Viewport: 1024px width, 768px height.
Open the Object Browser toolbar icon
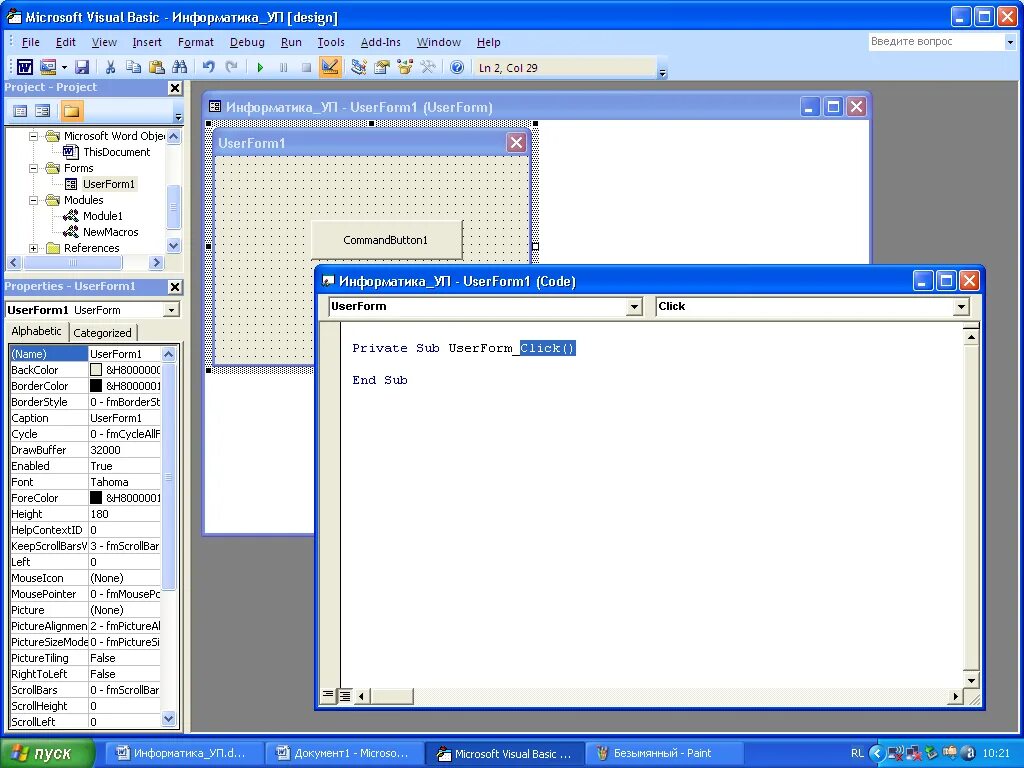pyautogui.click(x=405, y=67)
